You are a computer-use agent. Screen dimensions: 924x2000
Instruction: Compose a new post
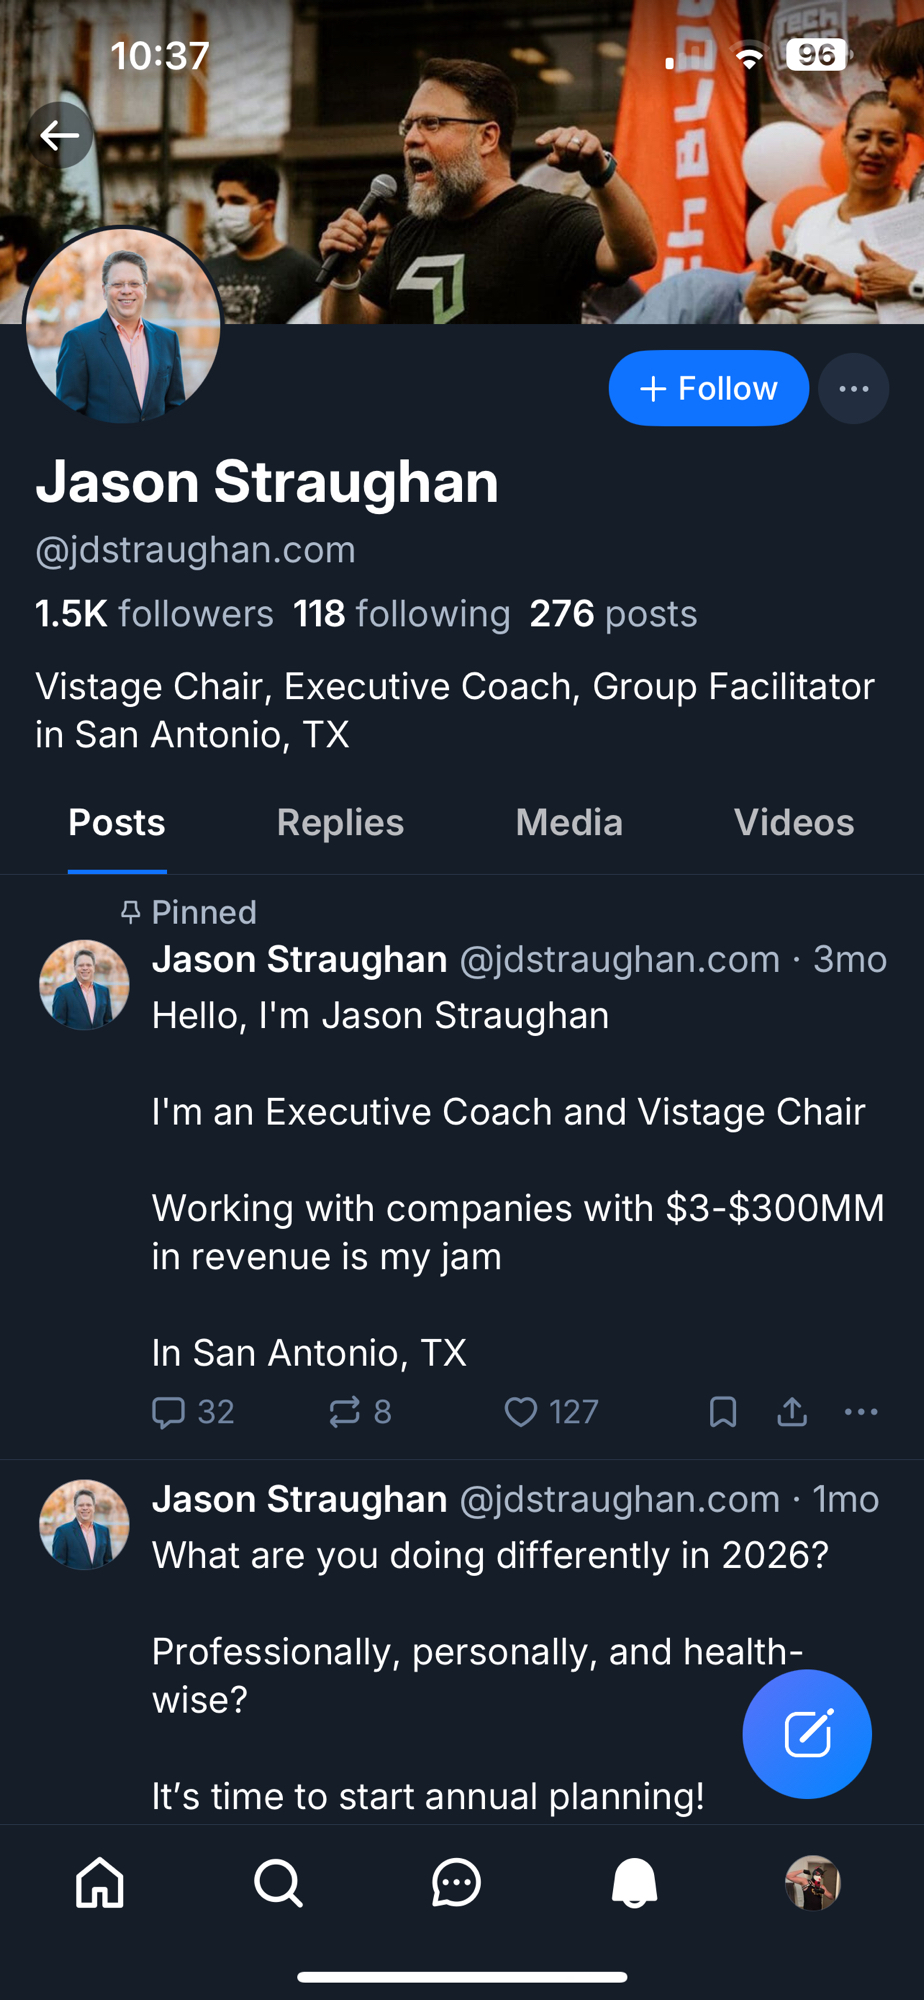click(x=807, y=1734)
